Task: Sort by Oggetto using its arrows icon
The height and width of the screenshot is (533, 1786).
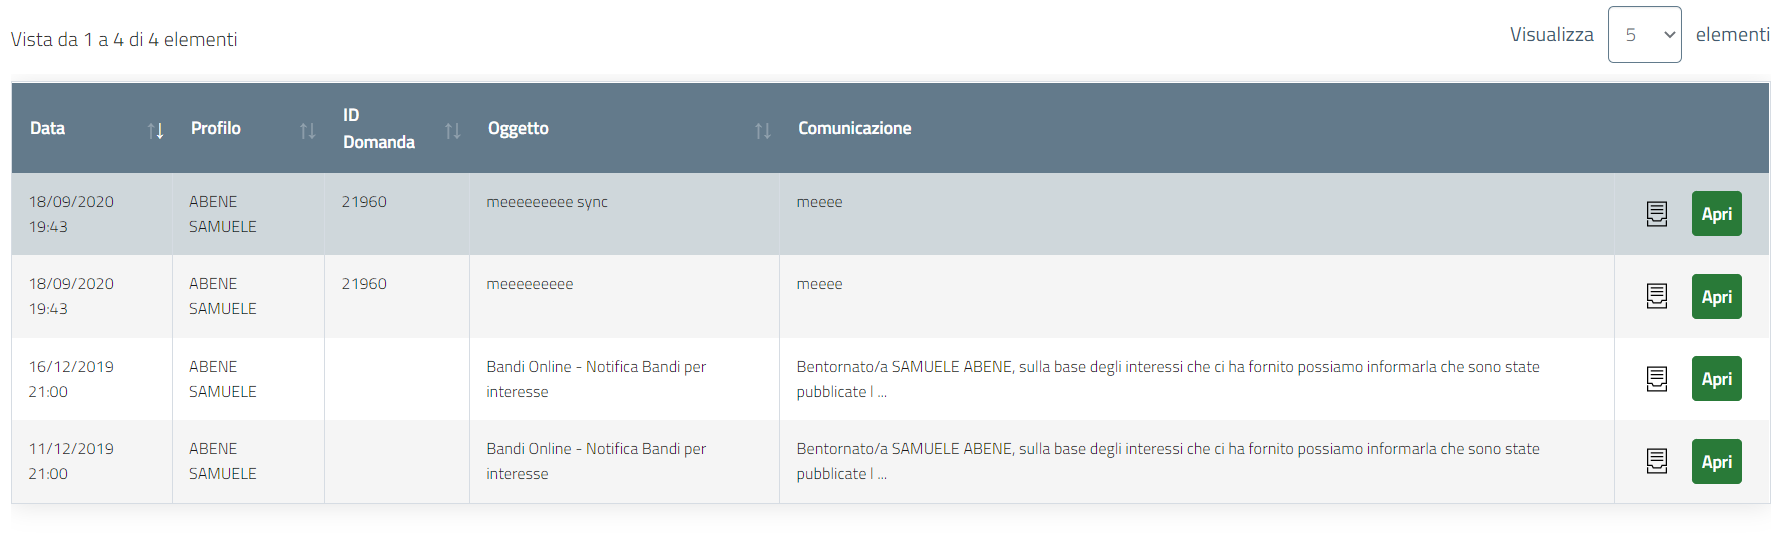Action: pyautogui.click(x=762, y=130)
